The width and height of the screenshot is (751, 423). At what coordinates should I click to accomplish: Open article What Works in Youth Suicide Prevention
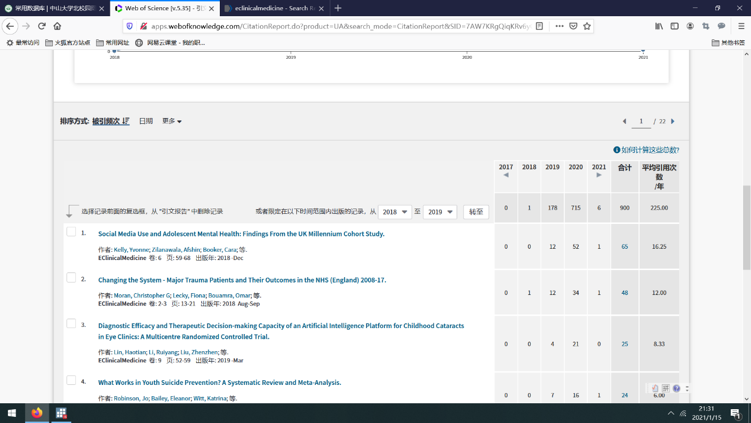point(219,382)
